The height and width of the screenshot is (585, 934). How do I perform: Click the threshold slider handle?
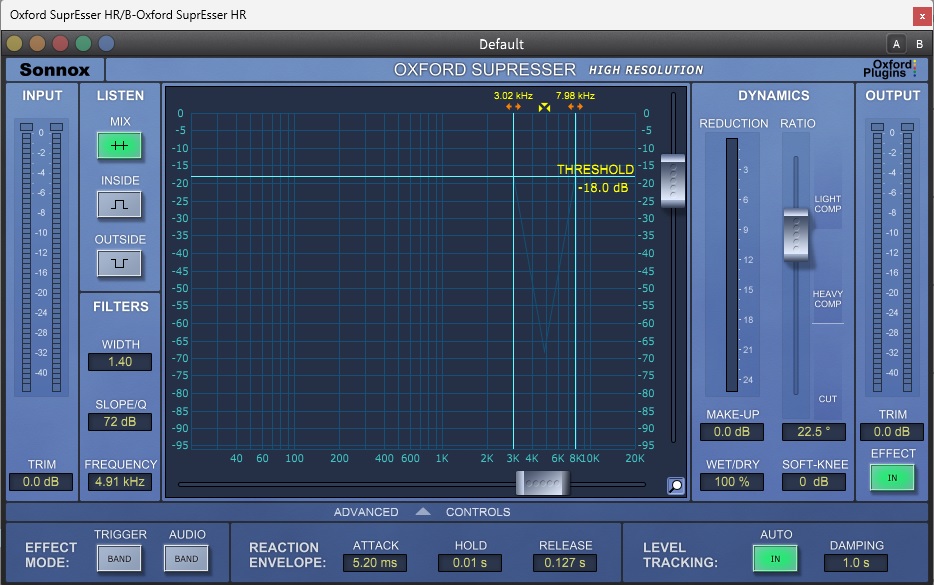click(673, 181)
